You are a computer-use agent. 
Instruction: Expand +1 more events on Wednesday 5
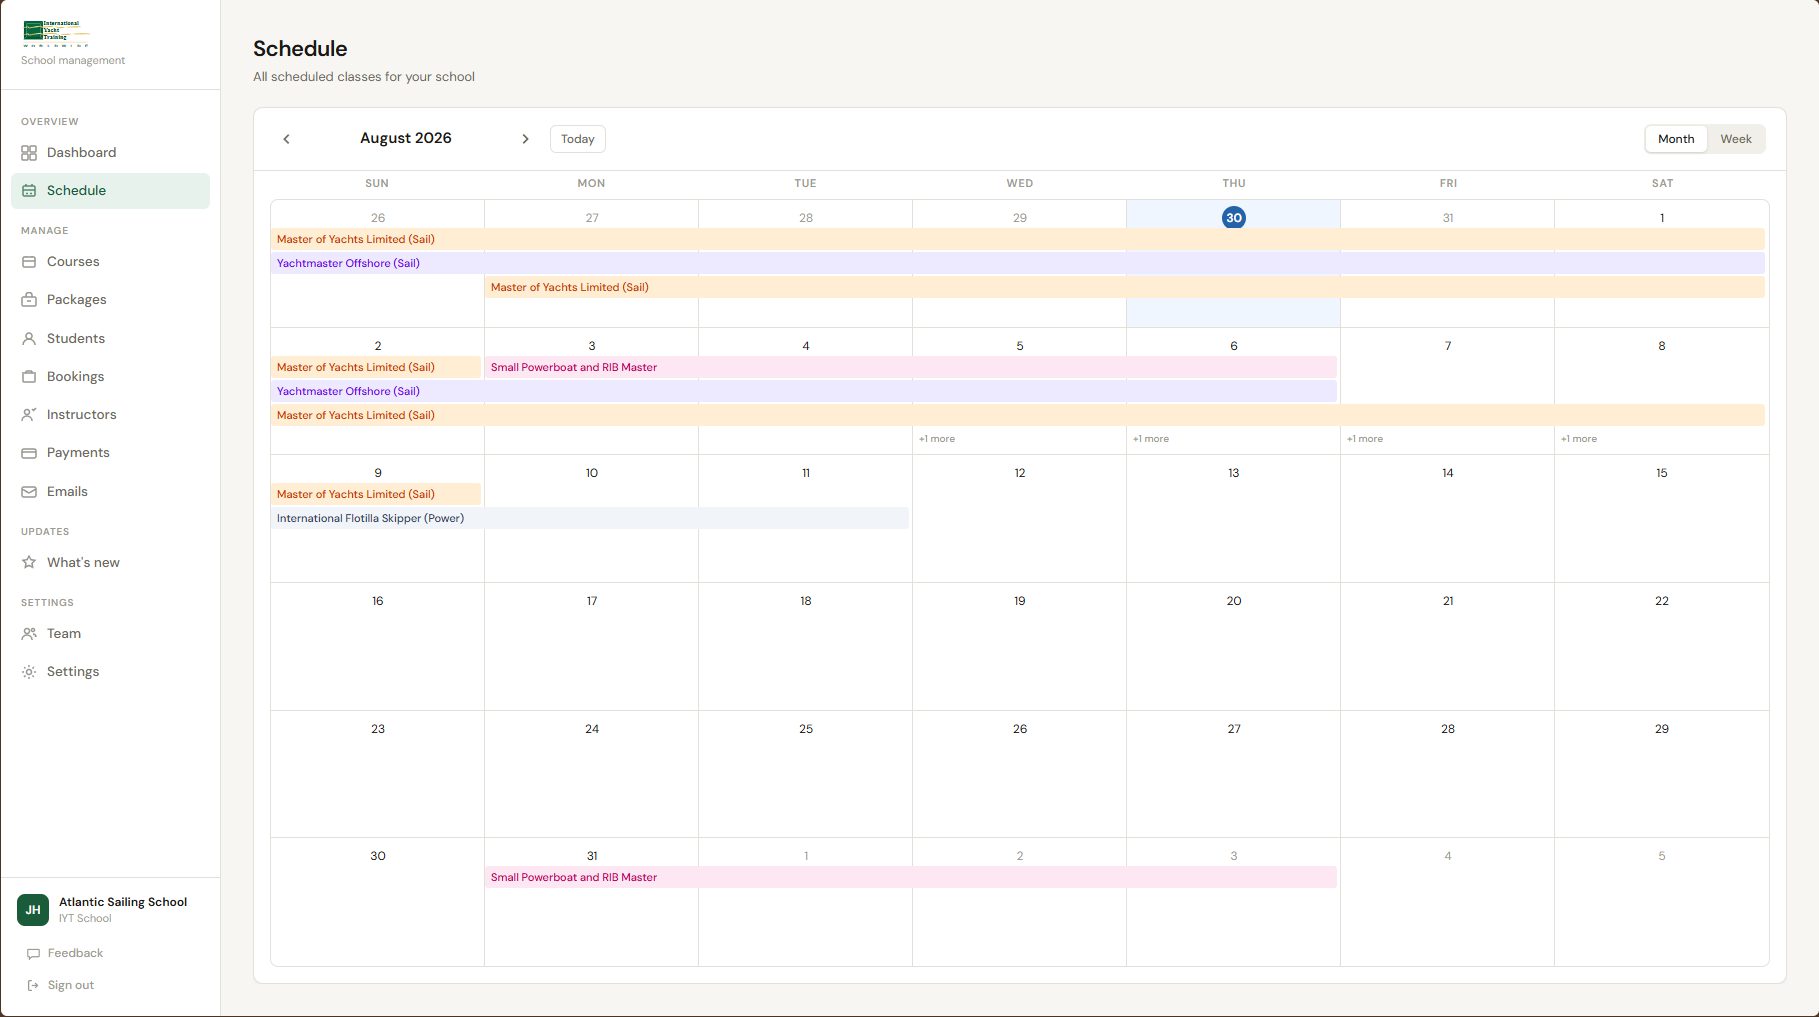tap(937, 439)
